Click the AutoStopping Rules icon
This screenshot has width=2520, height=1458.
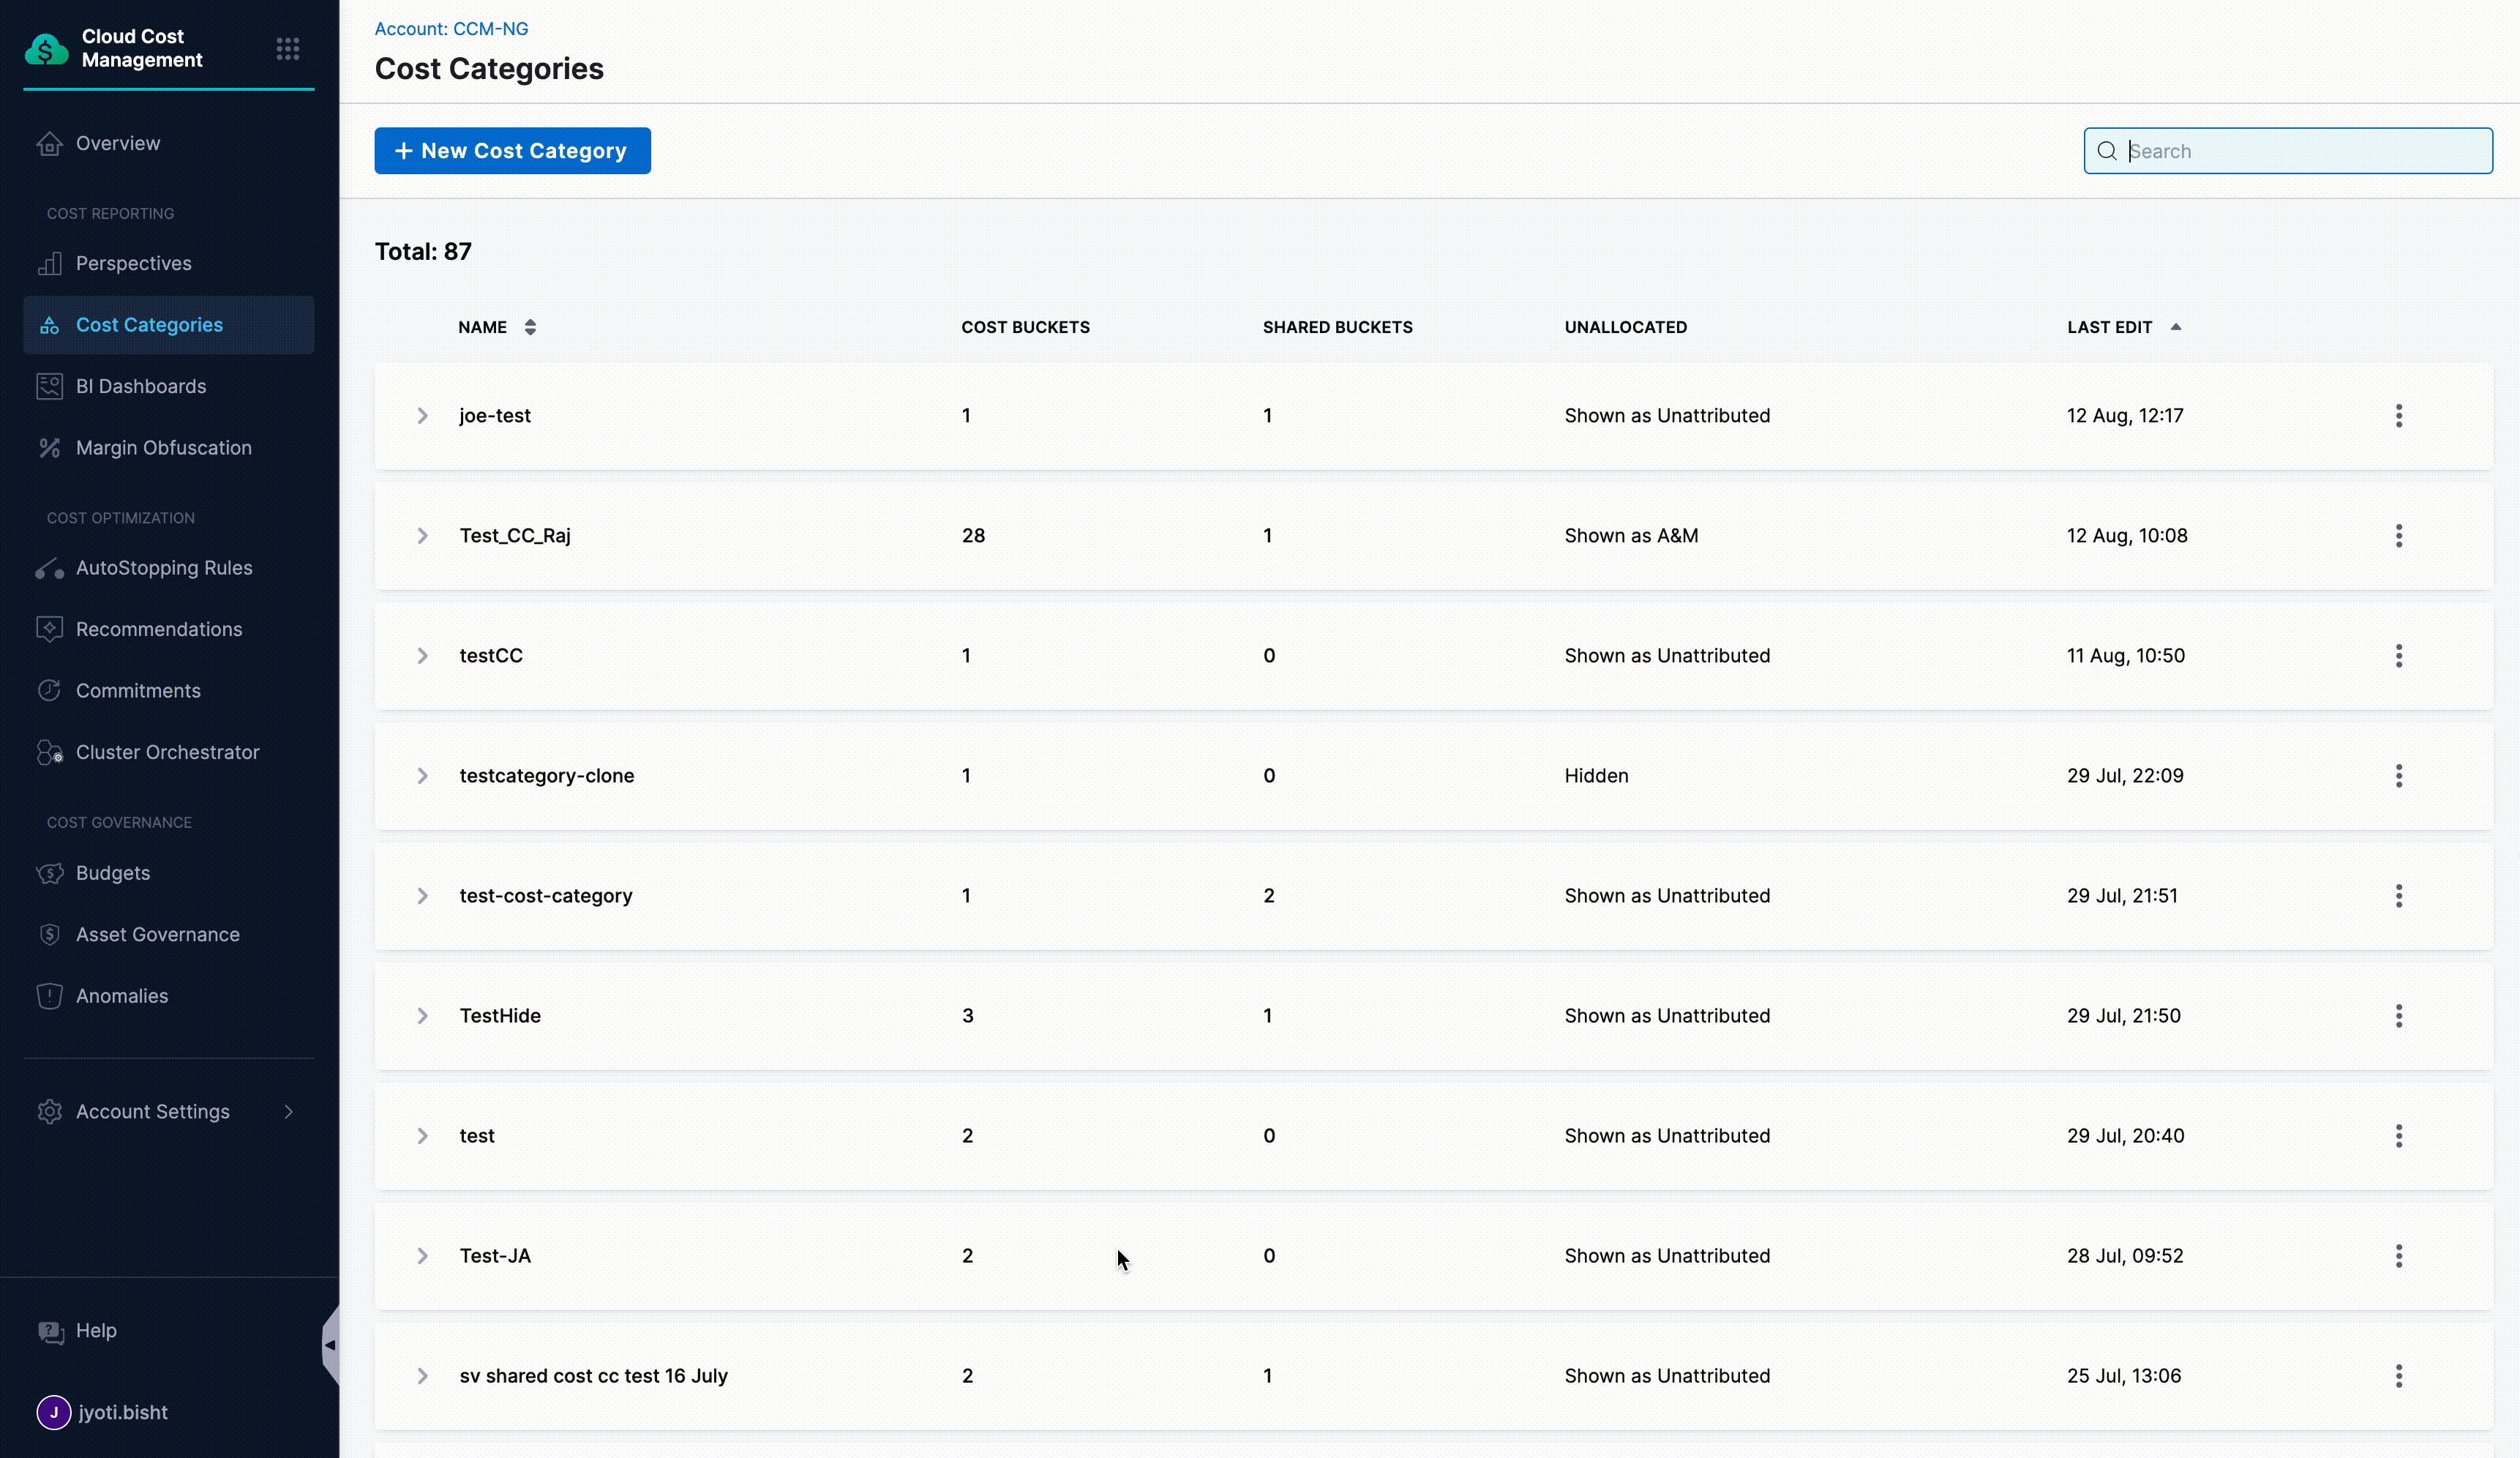tap(49, 568)
